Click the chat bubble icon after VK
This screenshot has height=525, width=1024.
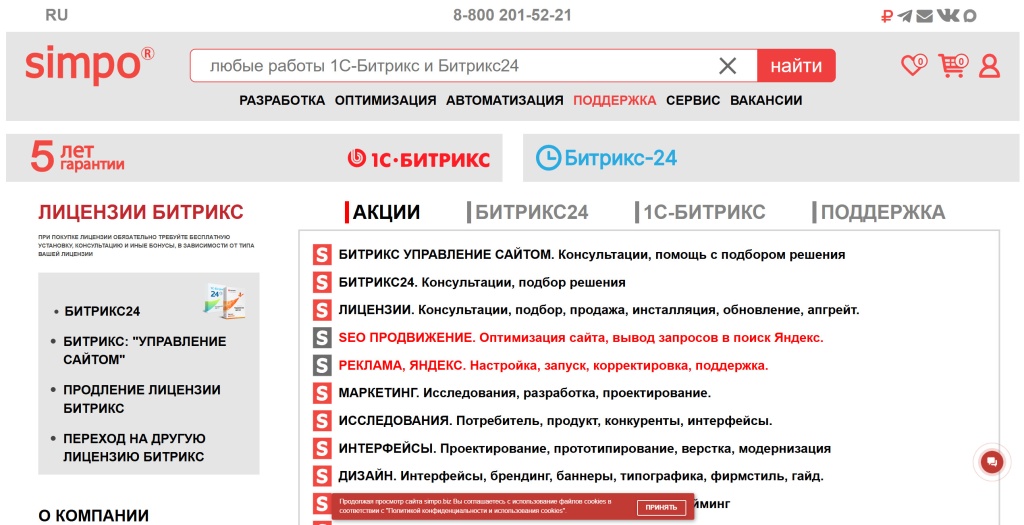tap(970, 16)
